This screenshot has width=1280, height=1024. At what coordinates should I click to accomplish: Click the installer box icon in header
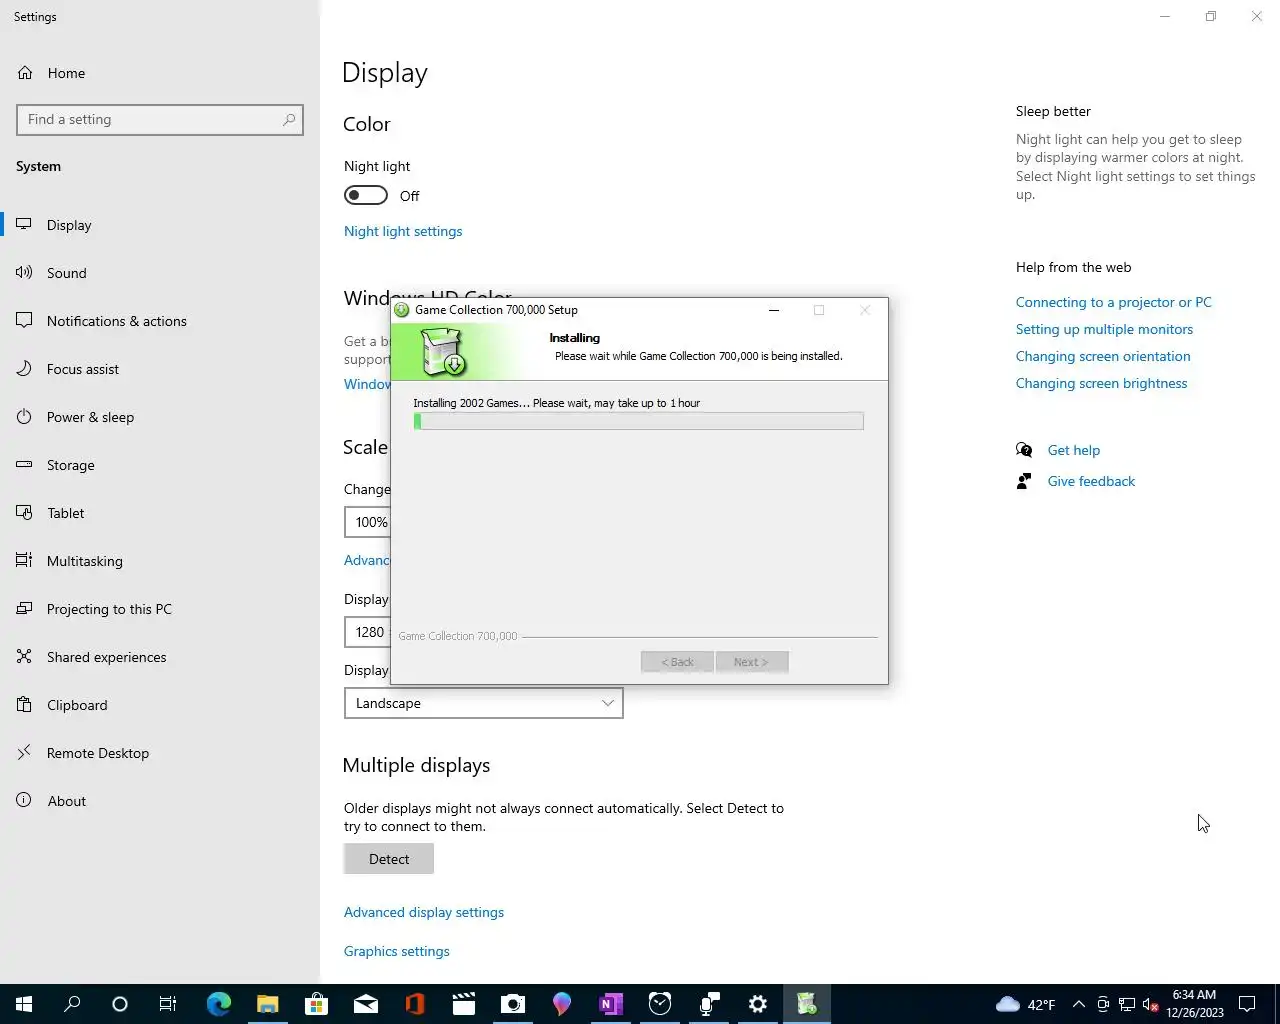(x=443, y=352)
